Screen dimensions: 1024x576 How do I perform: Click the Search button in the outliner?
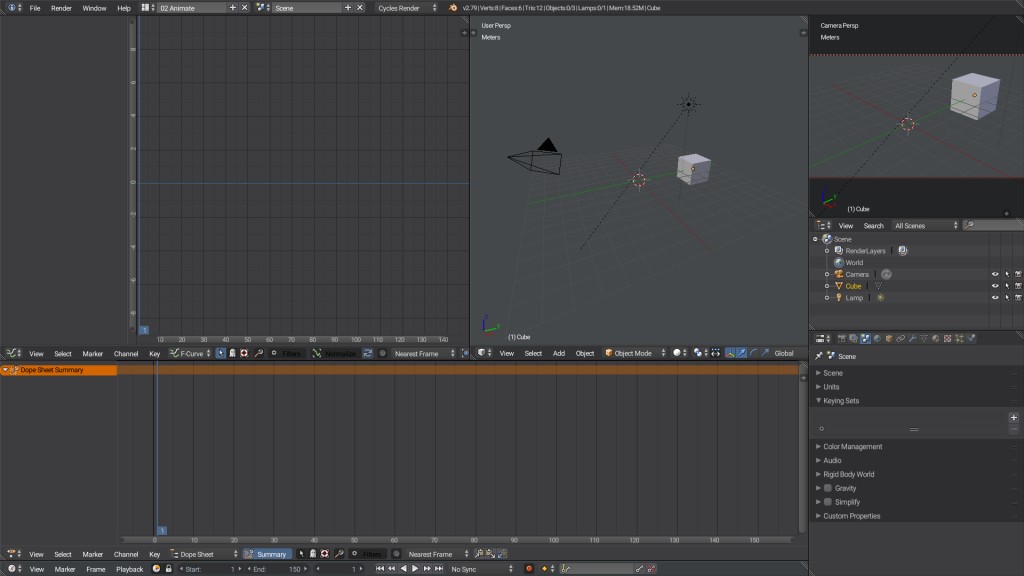(x=873, y=225)
